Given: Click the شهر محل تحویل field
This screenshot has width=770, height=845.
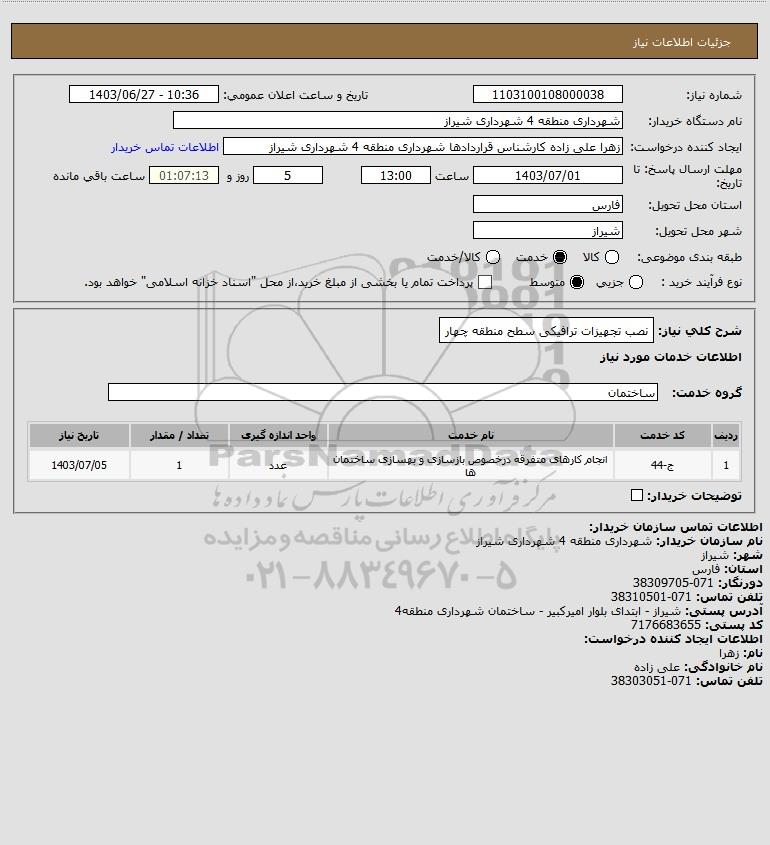Looking at the screenshot, I should [x=547, y=230].
